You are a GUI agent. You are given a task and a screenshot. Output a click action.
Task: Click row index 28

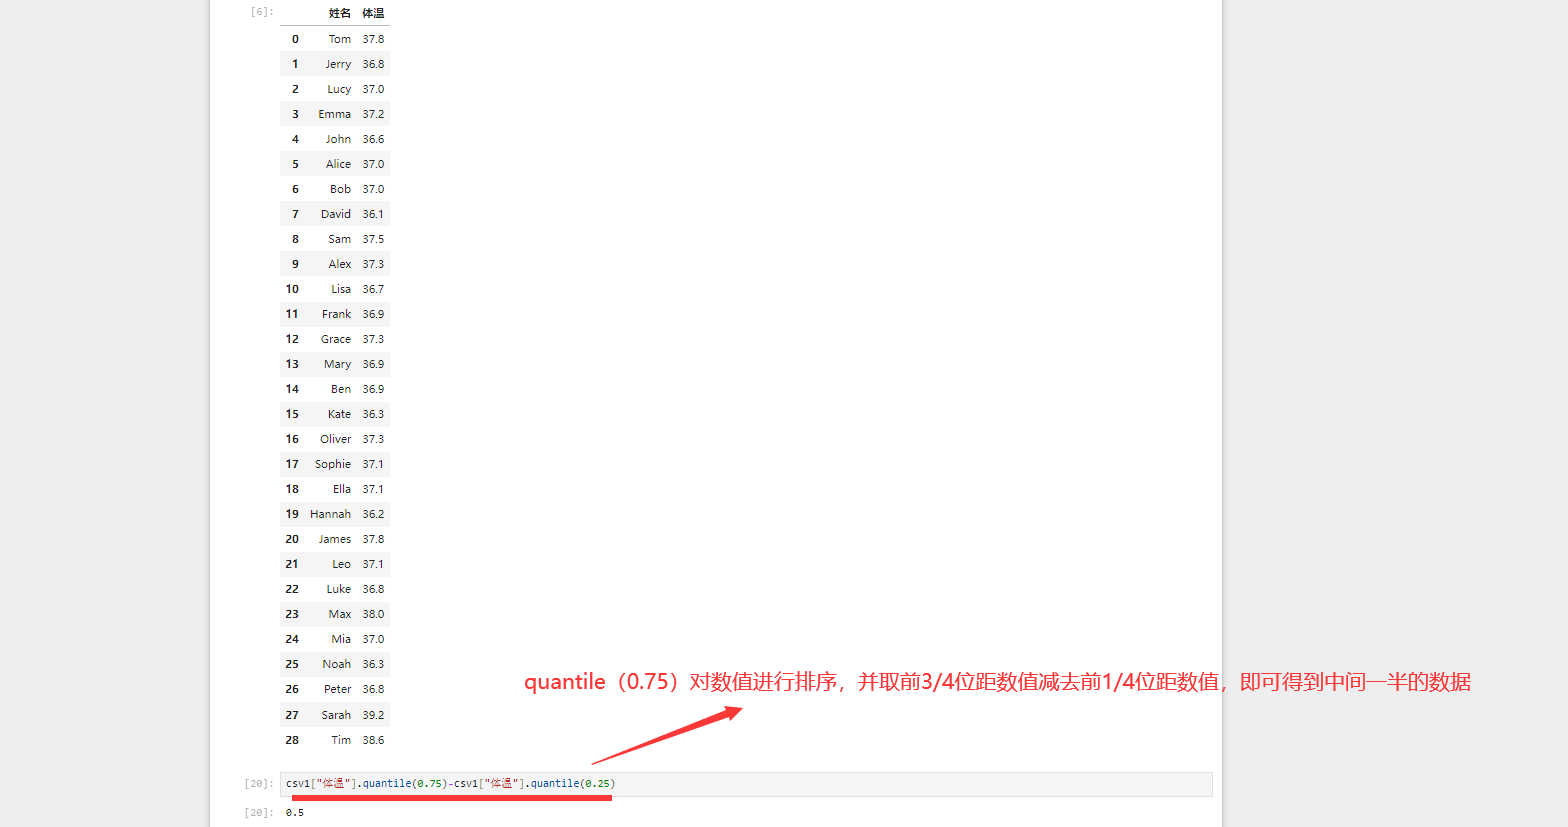pyautogui.click(x=292, y=740)
